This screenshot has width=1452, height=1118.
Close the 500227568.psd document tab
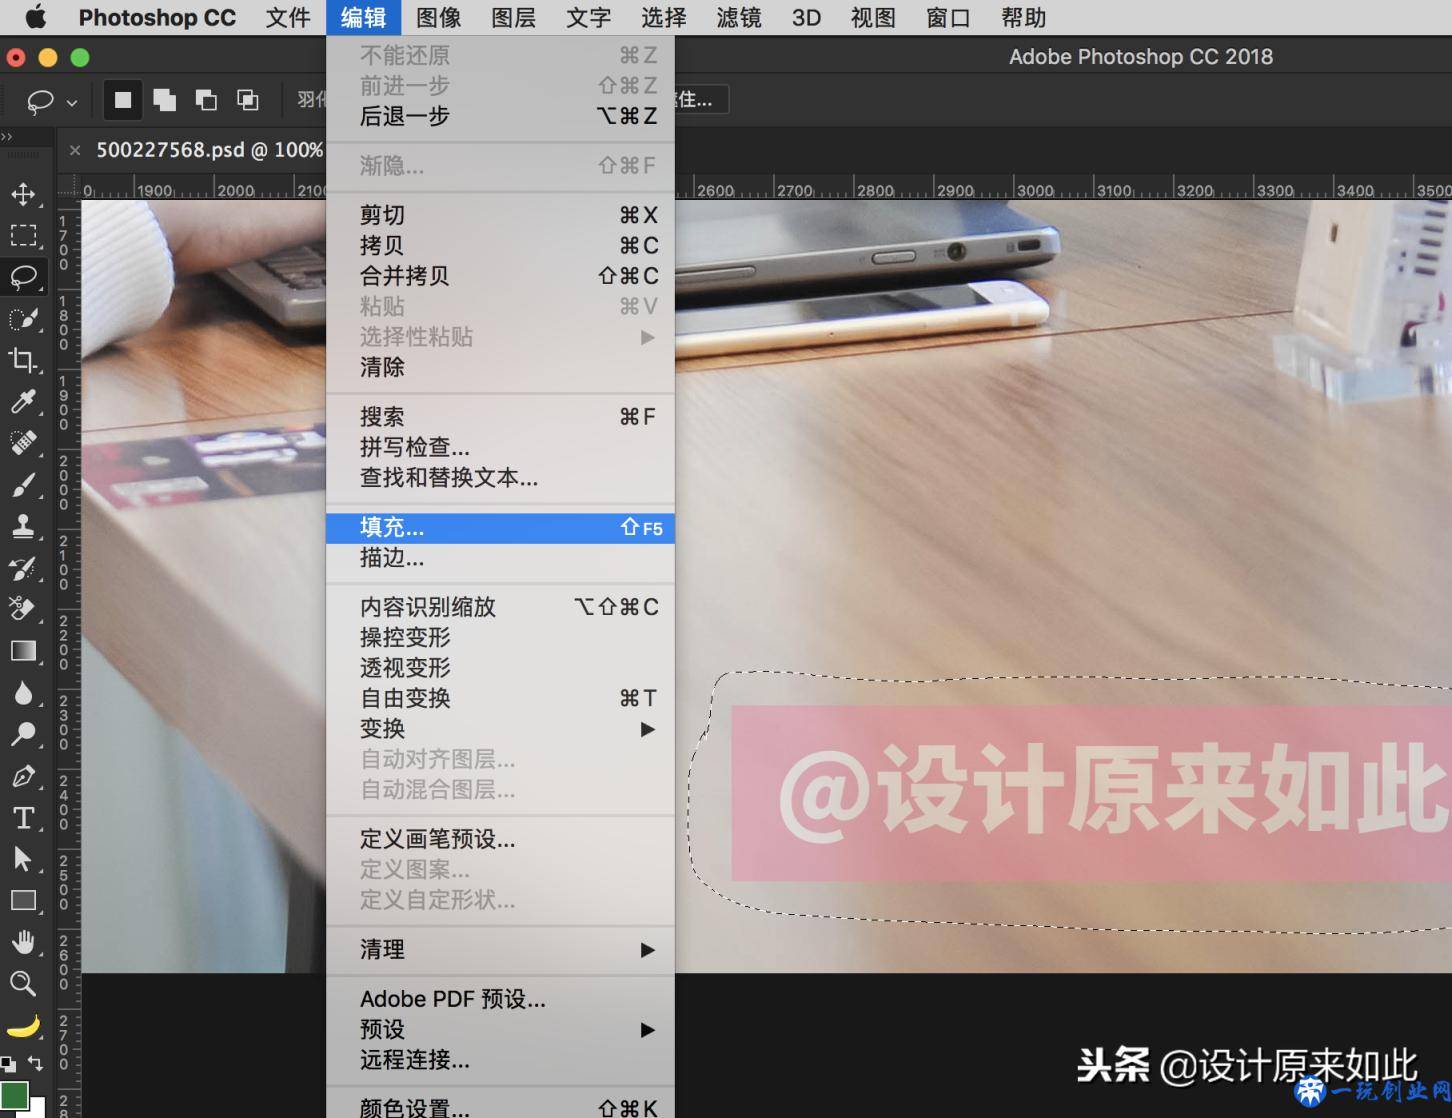[x=75, y=150]
